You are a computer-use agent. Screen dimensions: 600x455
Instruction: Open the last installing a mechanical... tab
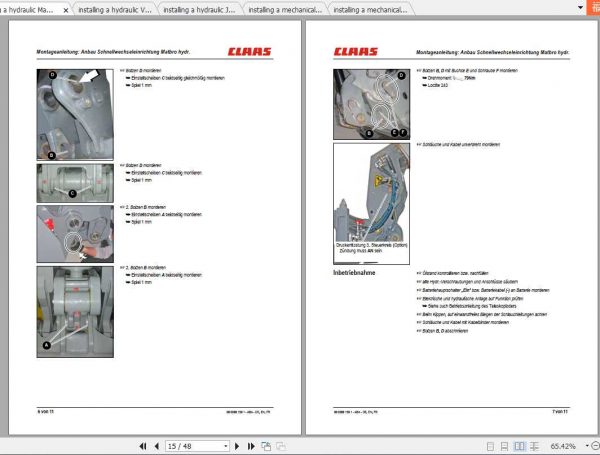[370, 10]
